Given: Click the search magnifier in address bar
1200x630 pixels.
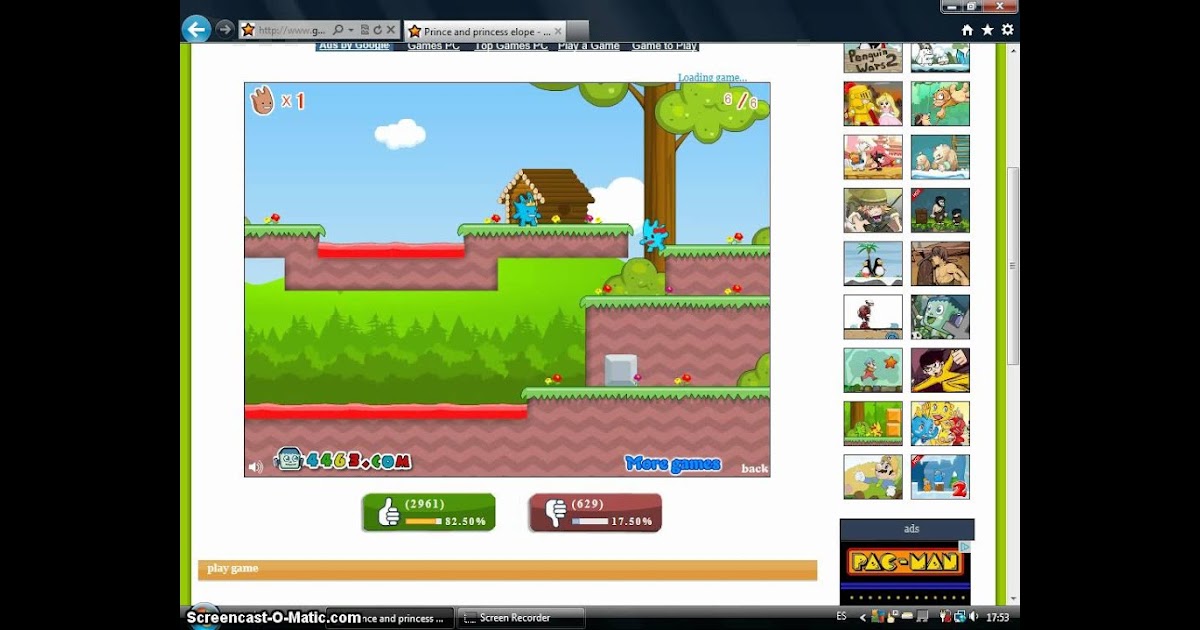Looking at the screenshot, I should [339, 31].
